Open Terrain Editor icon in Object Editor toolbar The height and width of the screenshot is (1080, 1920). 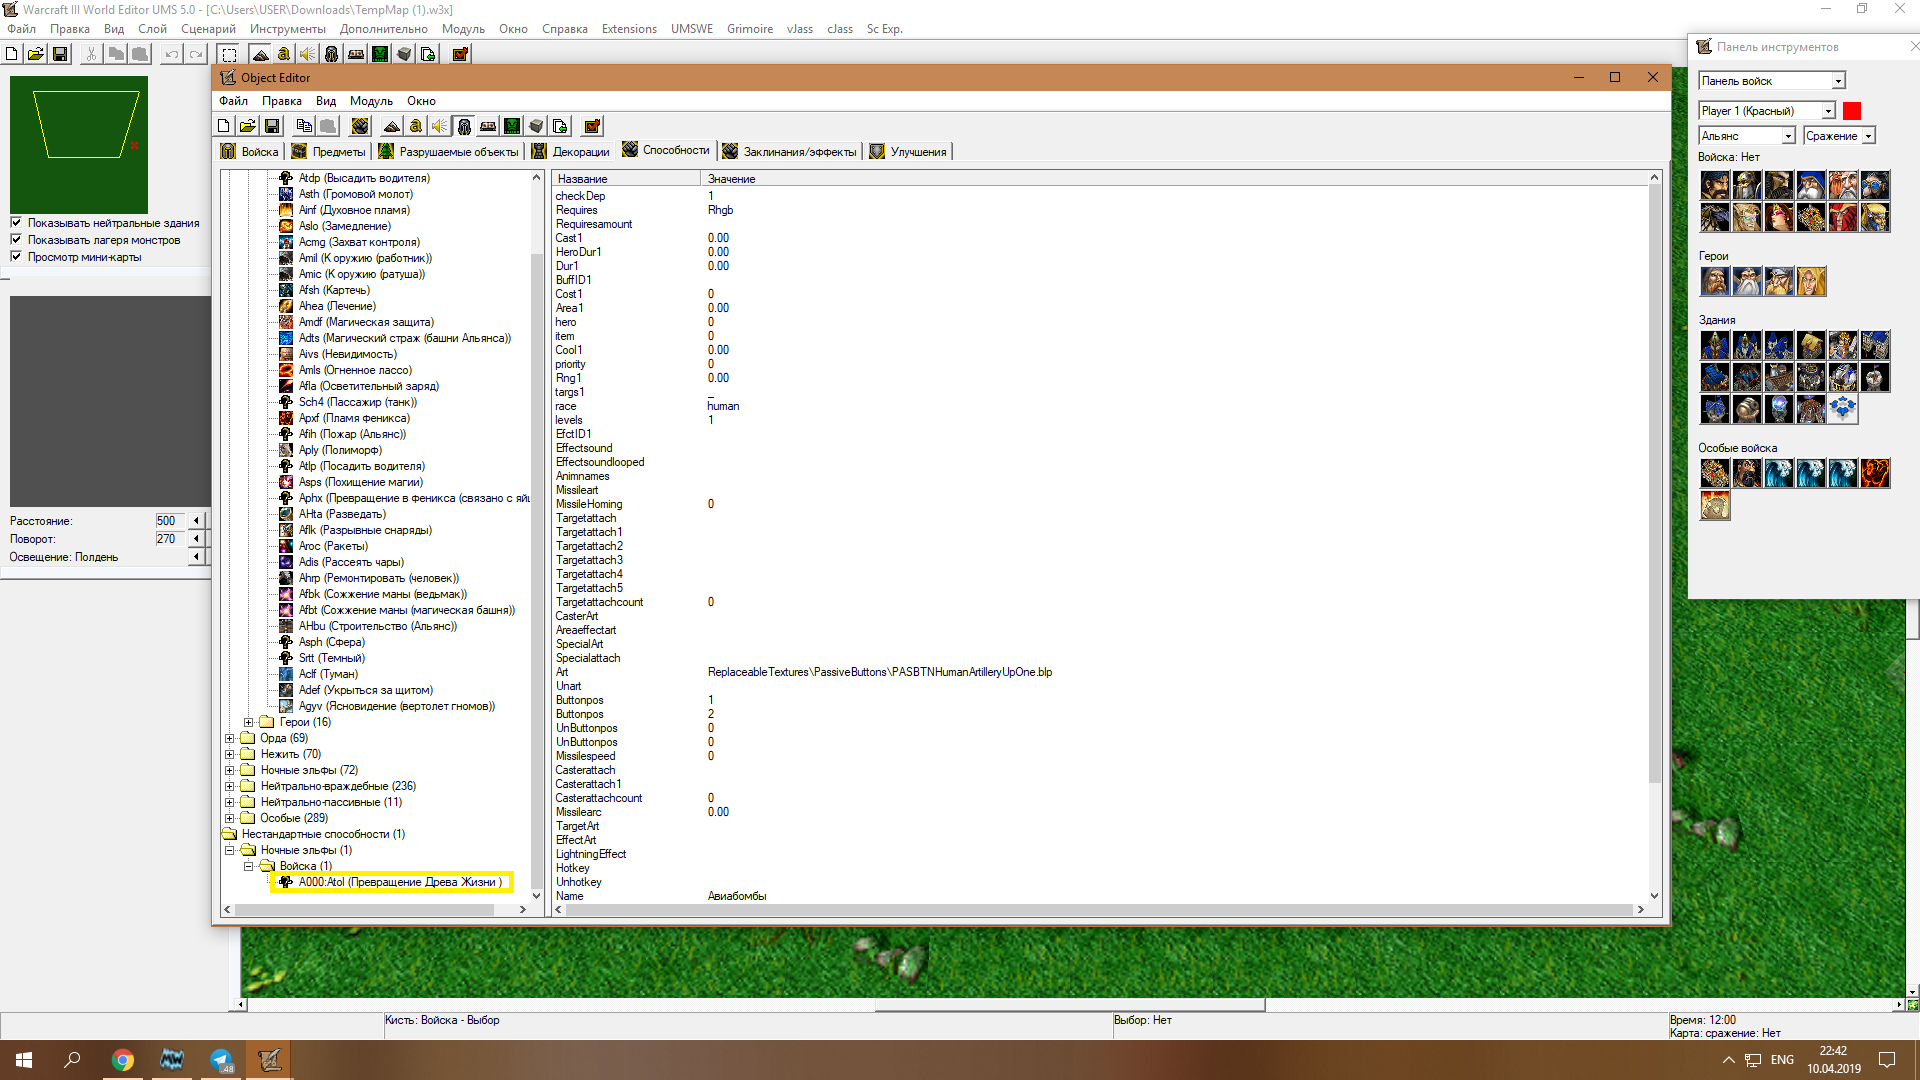click(x=392, y=126)
